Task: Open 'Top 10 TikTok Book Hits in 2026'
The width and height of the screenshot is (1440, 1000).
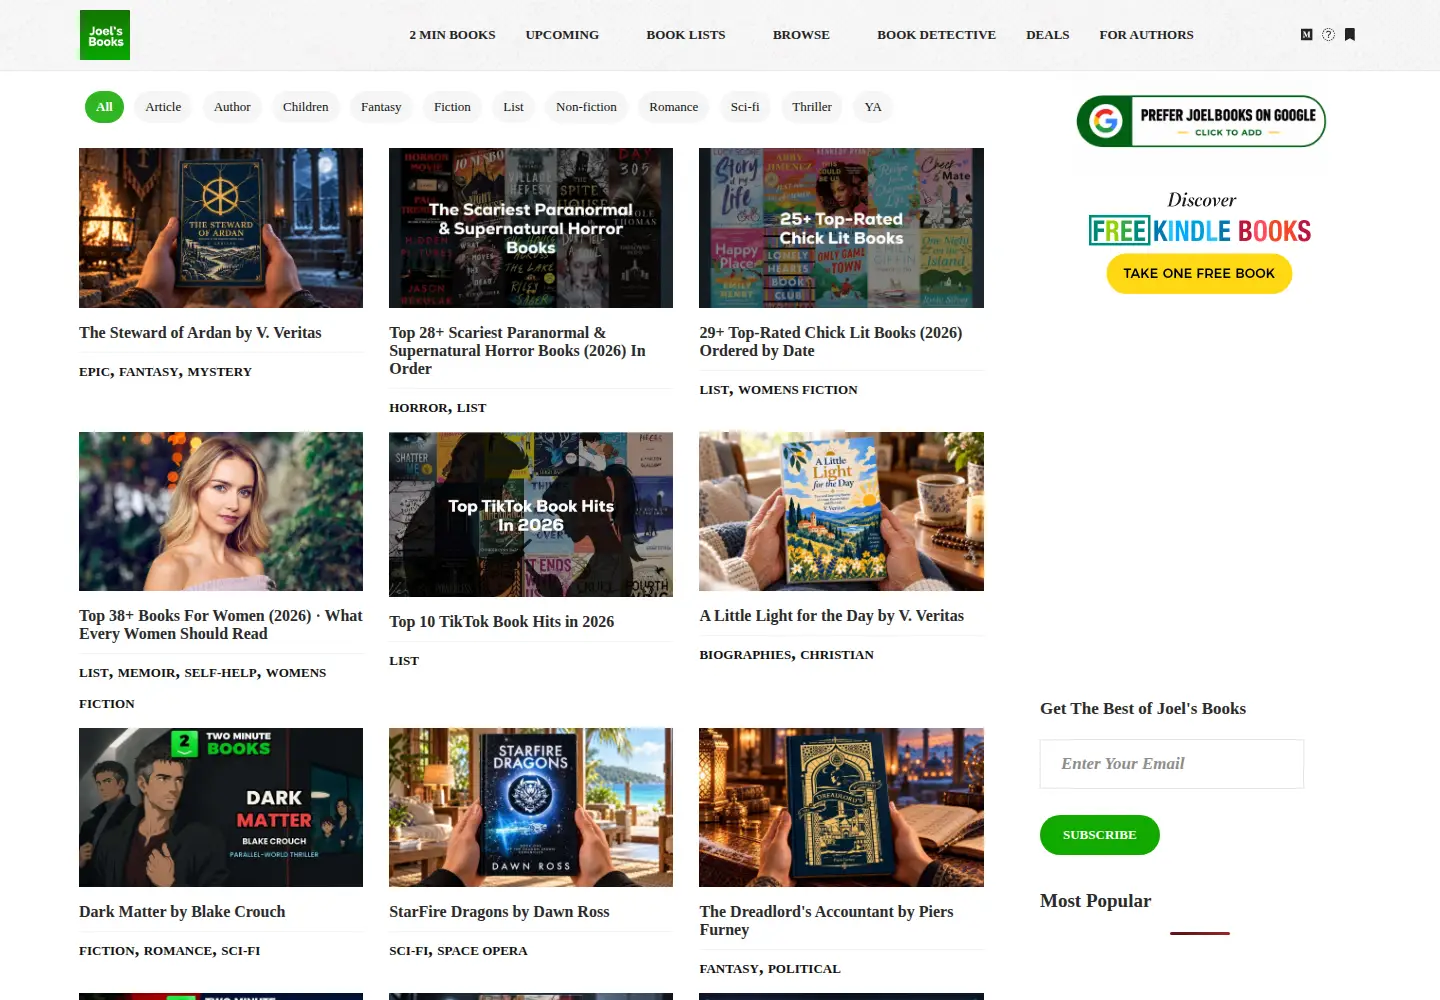Action: [502, 622]
